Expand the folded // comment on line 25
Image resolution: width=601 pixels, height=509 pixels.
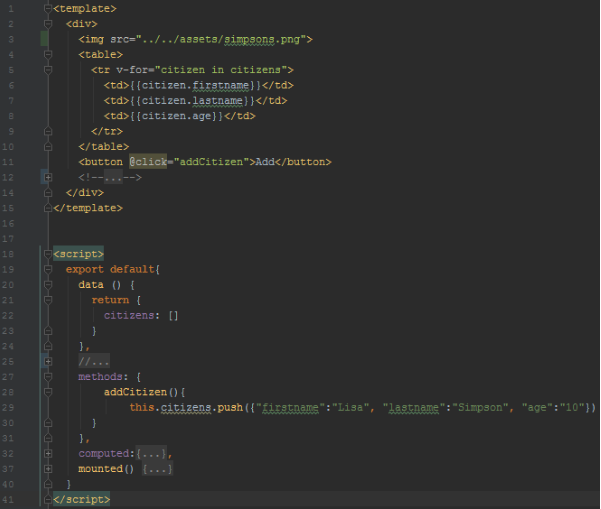click(x=47, y=361)
